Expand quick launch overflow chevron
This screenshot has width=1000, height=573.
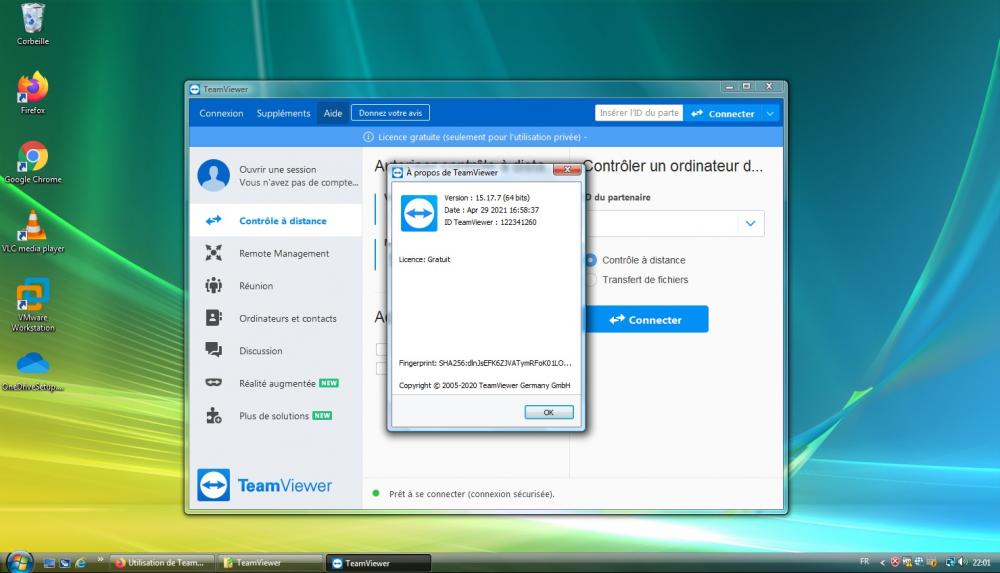[100, 560]
